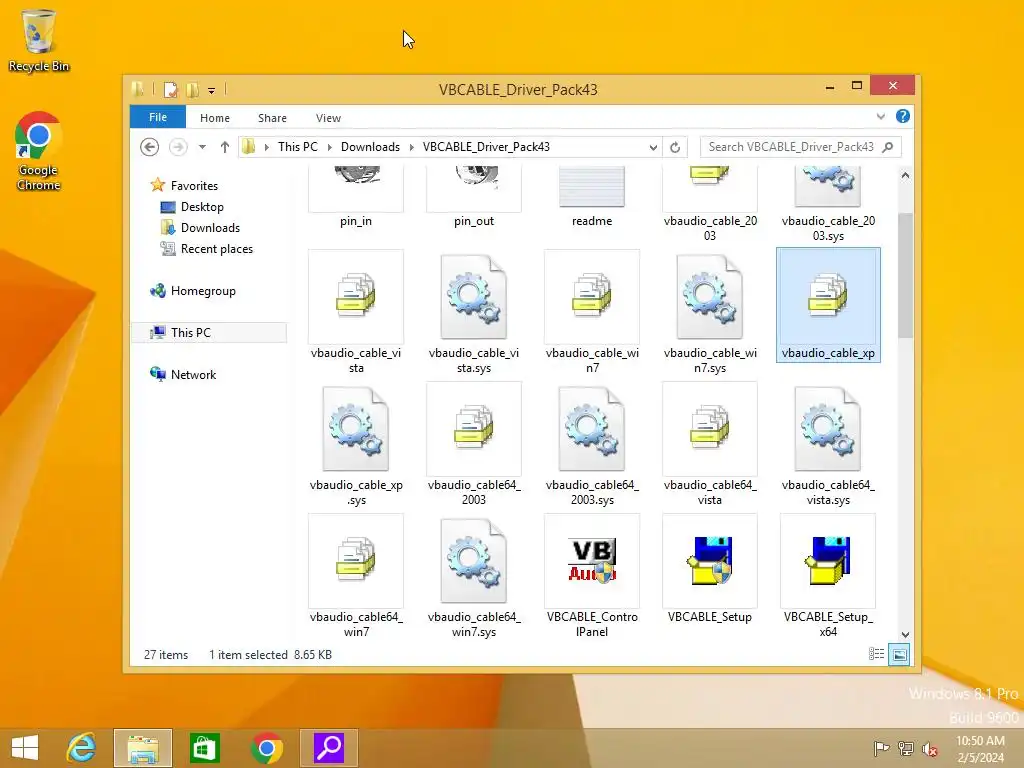Select the pin_in image file
Image resolution: width=1024 pixels, height=768 pixels.
click(x=356, y=196)
